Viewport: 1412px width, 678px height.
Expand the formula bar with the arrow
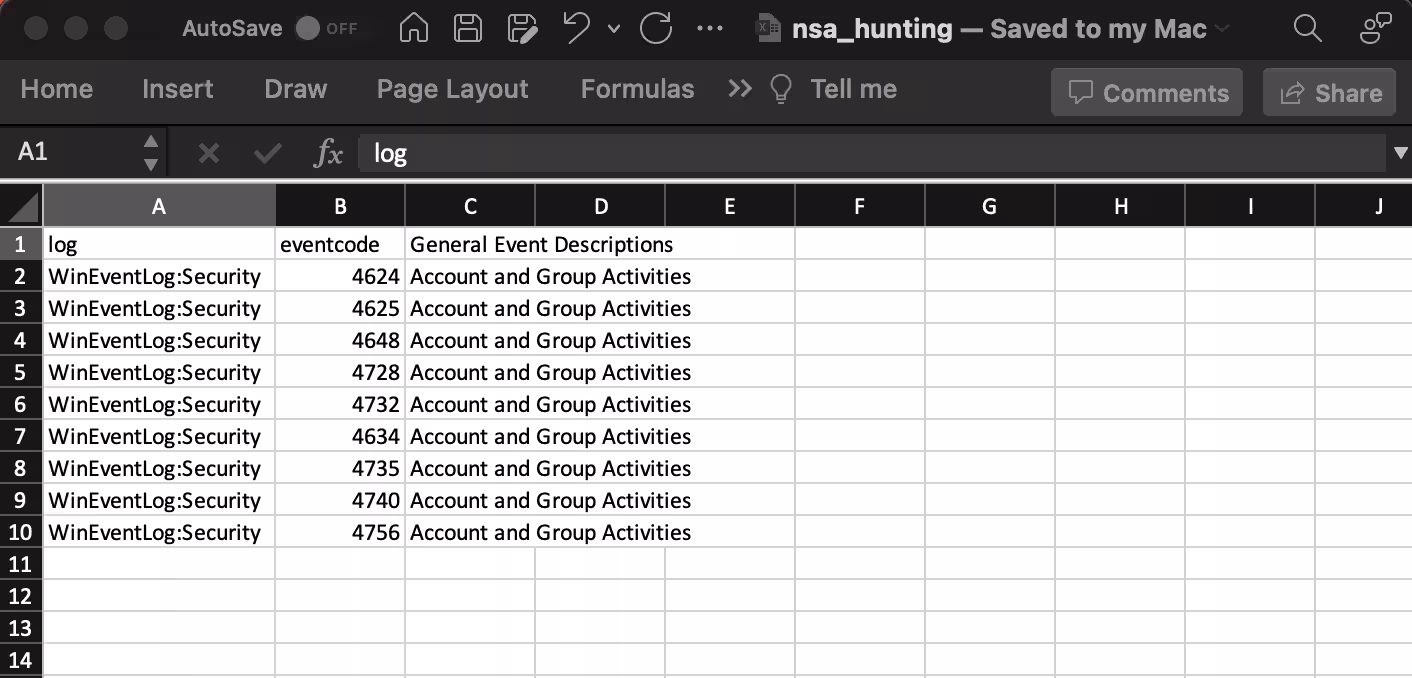[x=1400, y=153]
